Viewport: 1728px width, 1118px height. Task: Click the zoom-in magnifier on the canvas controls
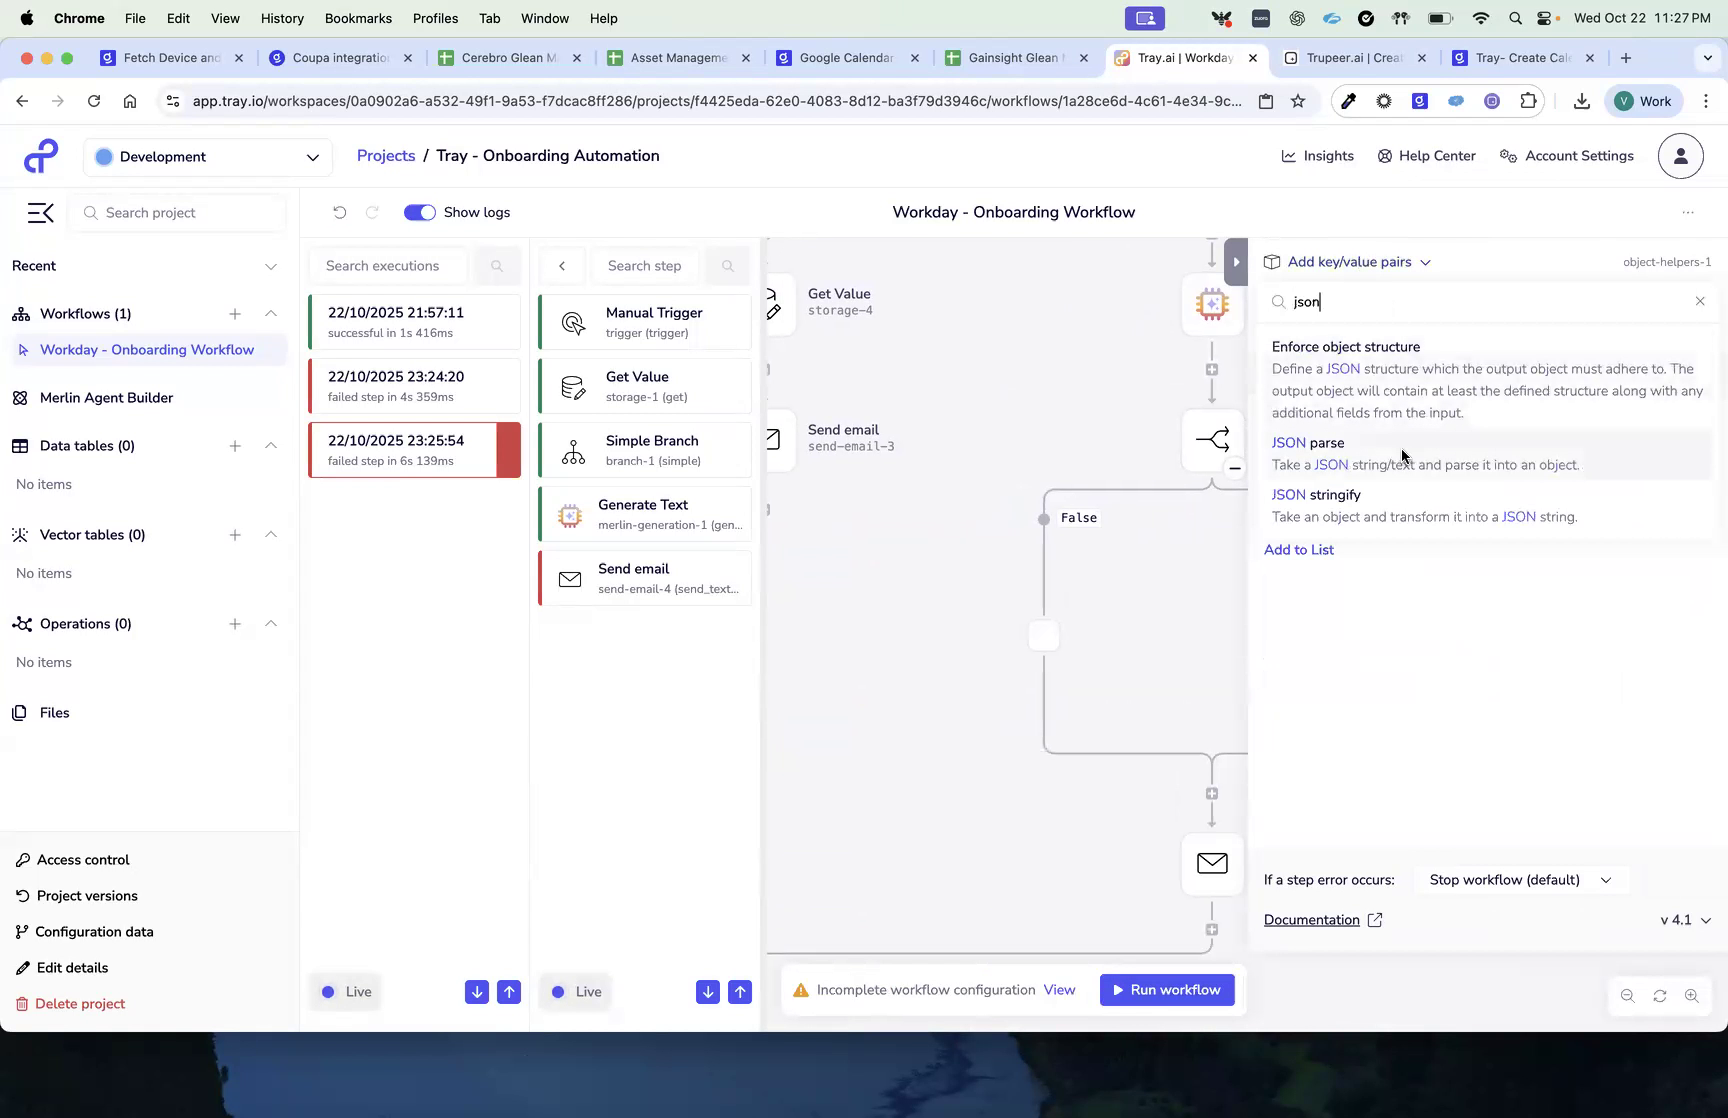pos(1693,996)
